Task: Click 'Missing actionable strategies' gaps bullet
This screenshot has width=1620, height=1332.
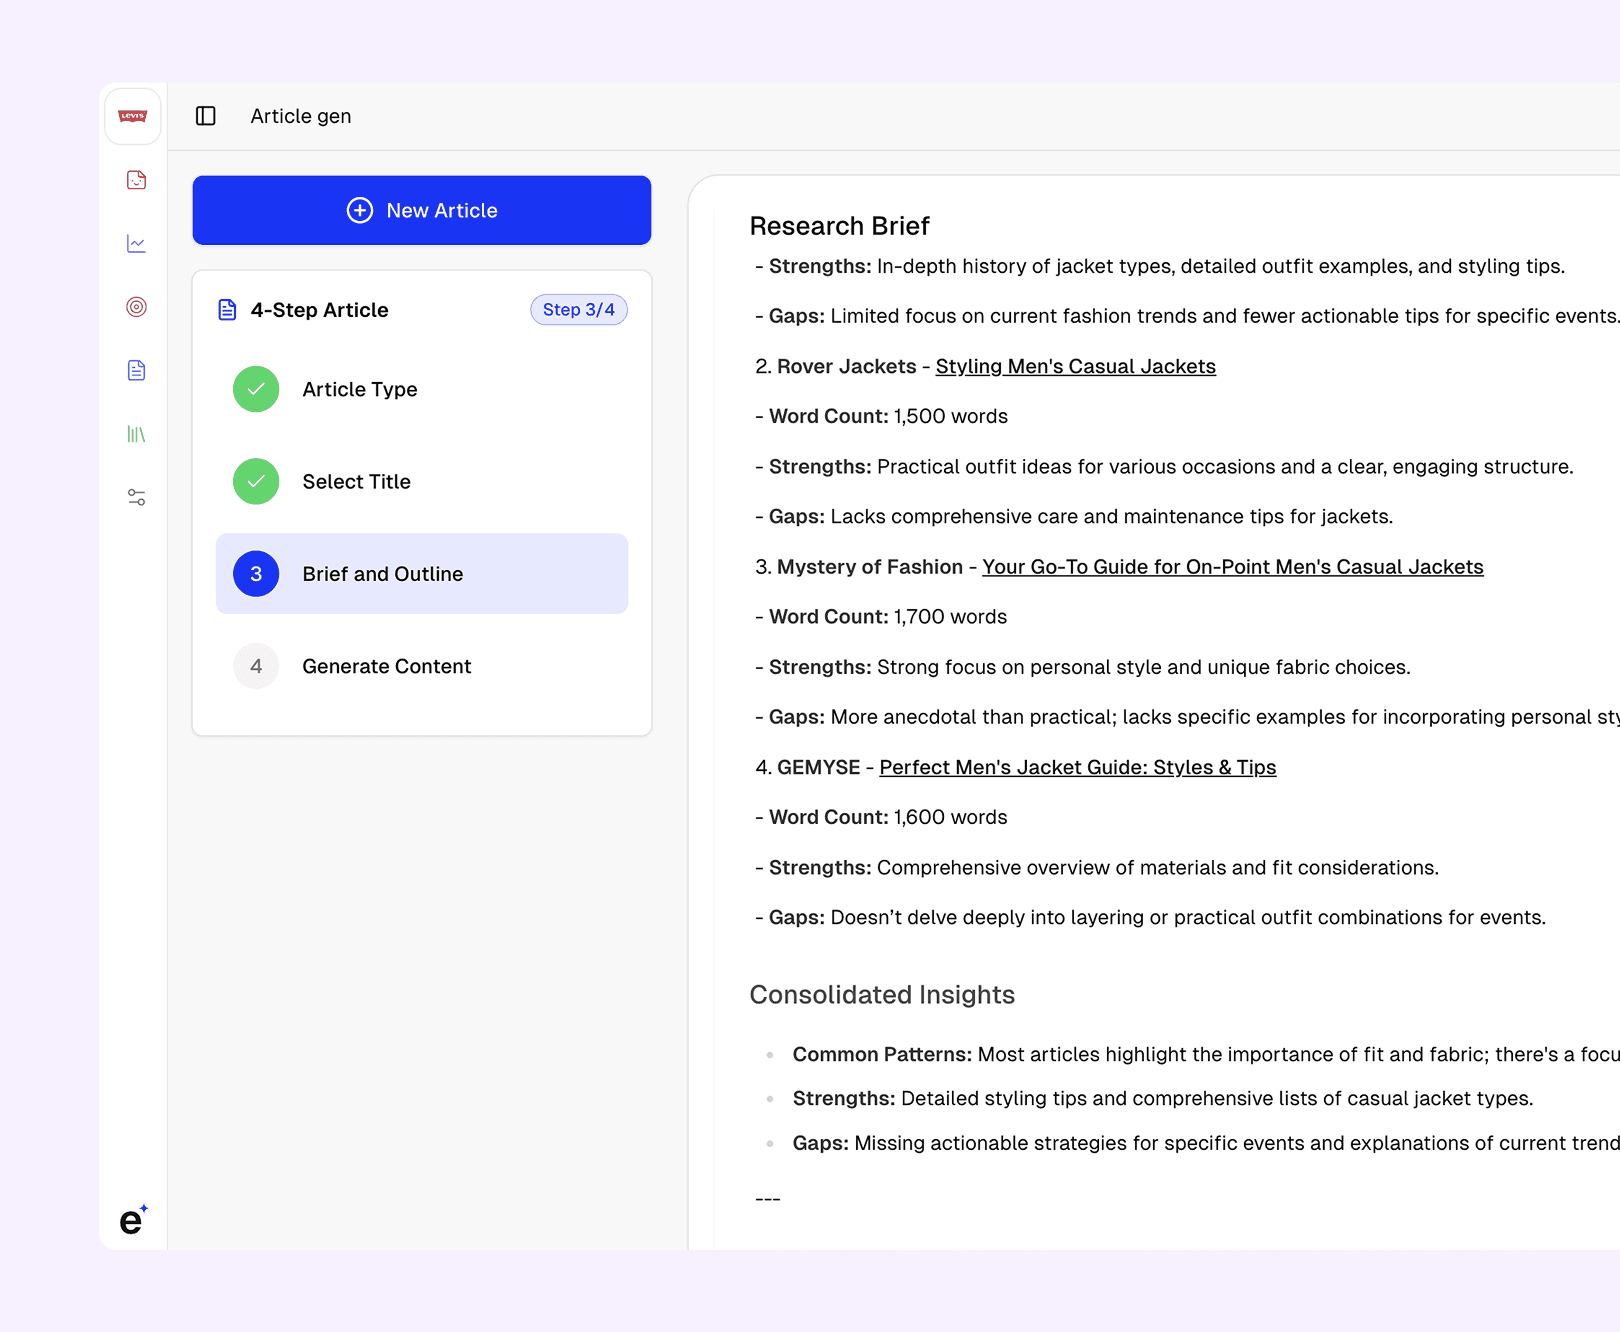Action: click(1206, 1143)
